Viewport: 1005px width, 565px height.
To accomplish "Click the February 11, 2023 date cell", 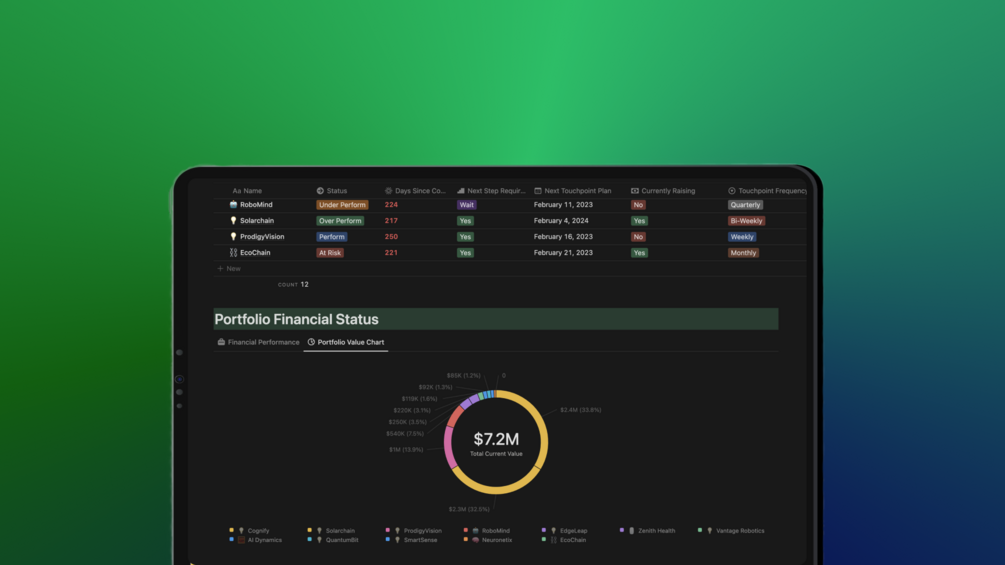I will (x=563, y=204).
